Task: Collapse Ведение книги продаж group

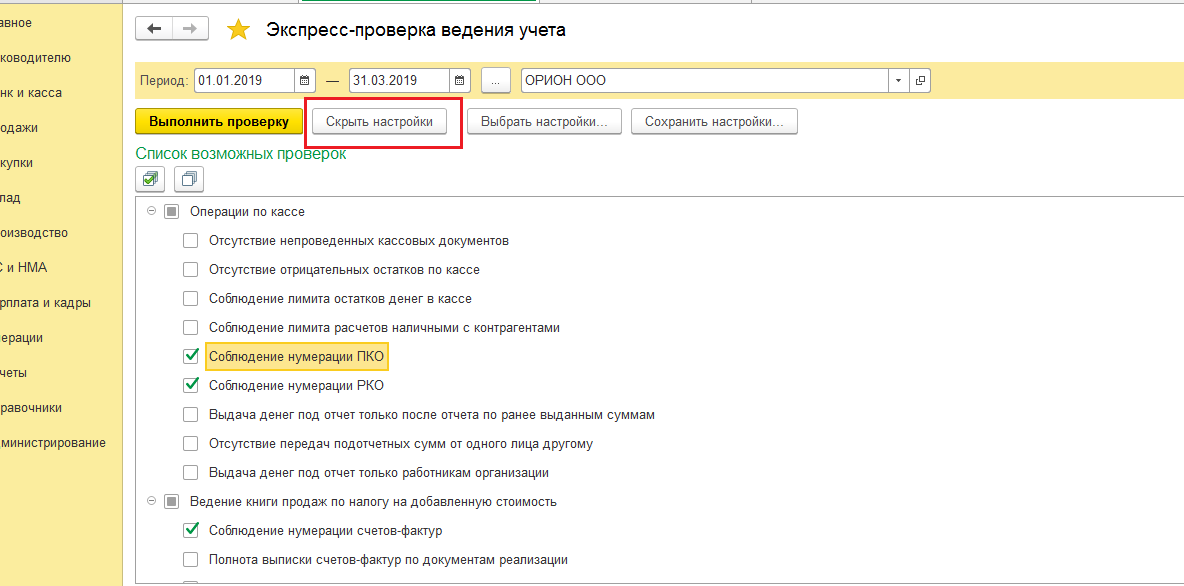Action: pyautogui.click(x=152, y=501)
